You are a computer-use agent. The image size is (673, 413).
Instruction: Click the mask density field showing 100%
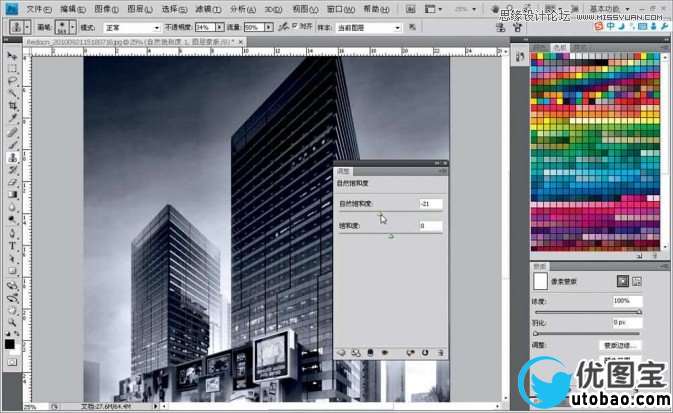[628, 301]
